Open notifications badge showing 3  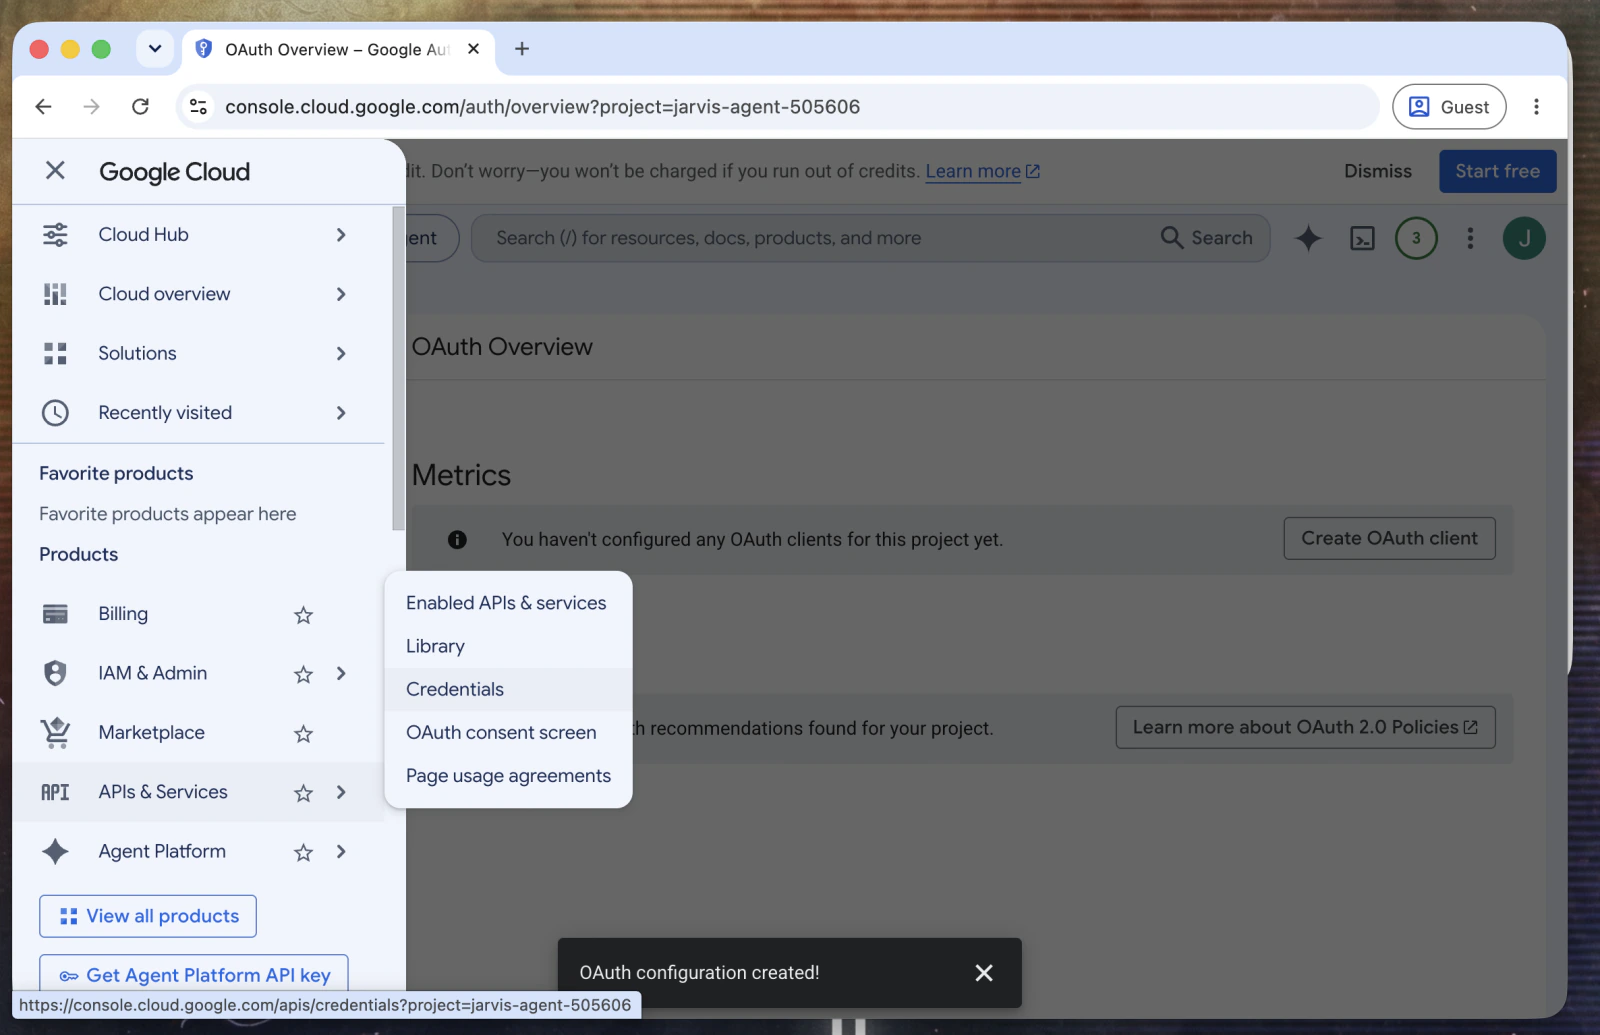click(1416, 238)
